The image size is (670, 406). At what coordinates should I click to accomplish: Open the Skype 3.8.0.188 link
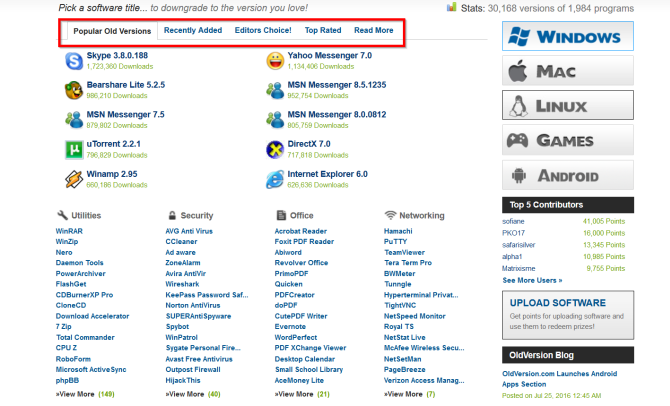pos(118,56)
